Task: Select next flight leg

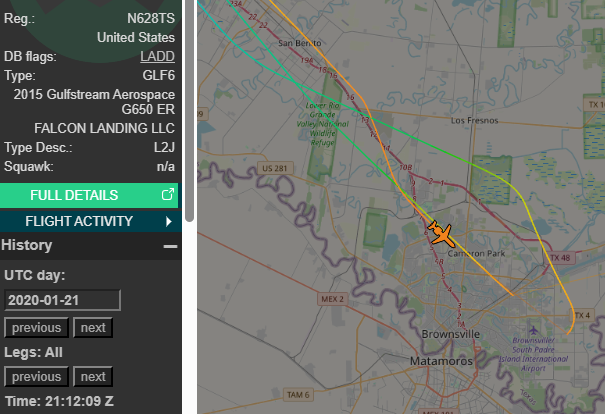Action: coord(93,377)
